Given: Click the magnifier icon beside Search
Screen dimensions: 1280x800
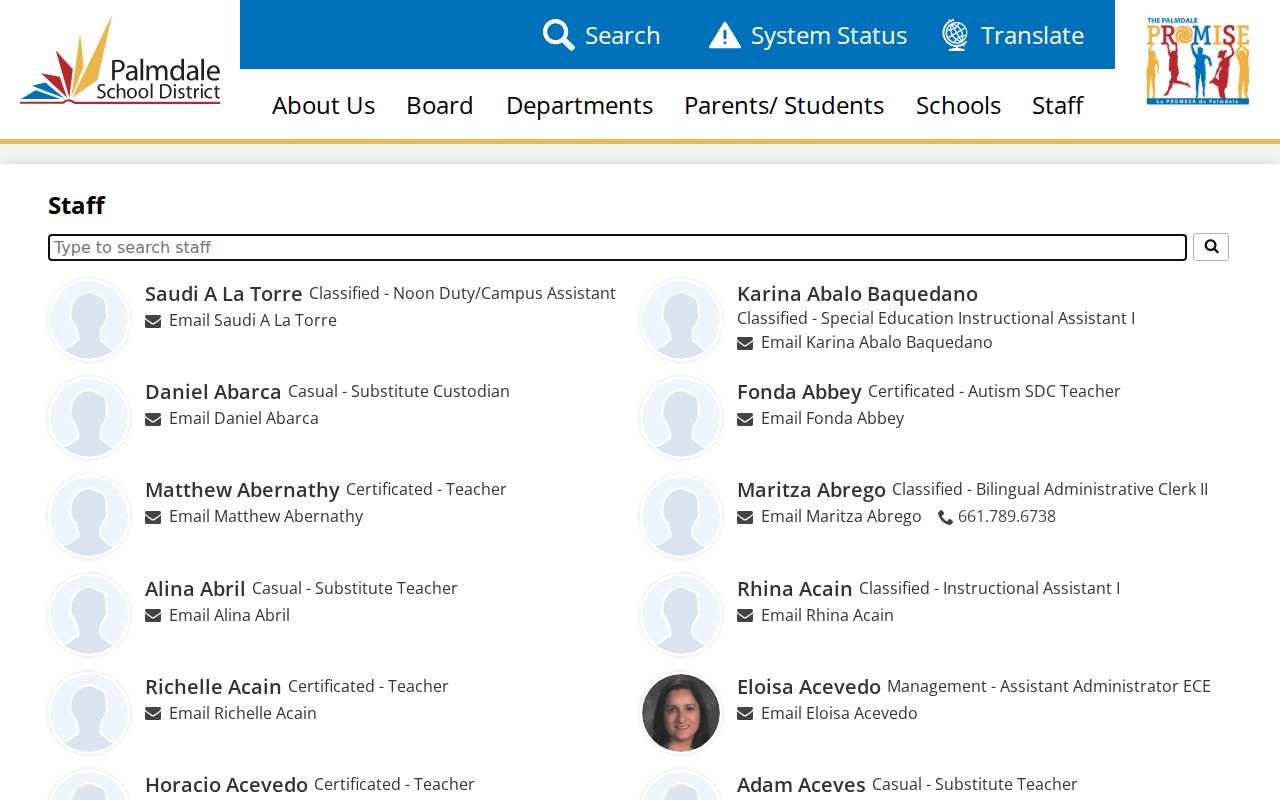Looking at the screenshot, I should pyautogui.click(x=558, y=35).
